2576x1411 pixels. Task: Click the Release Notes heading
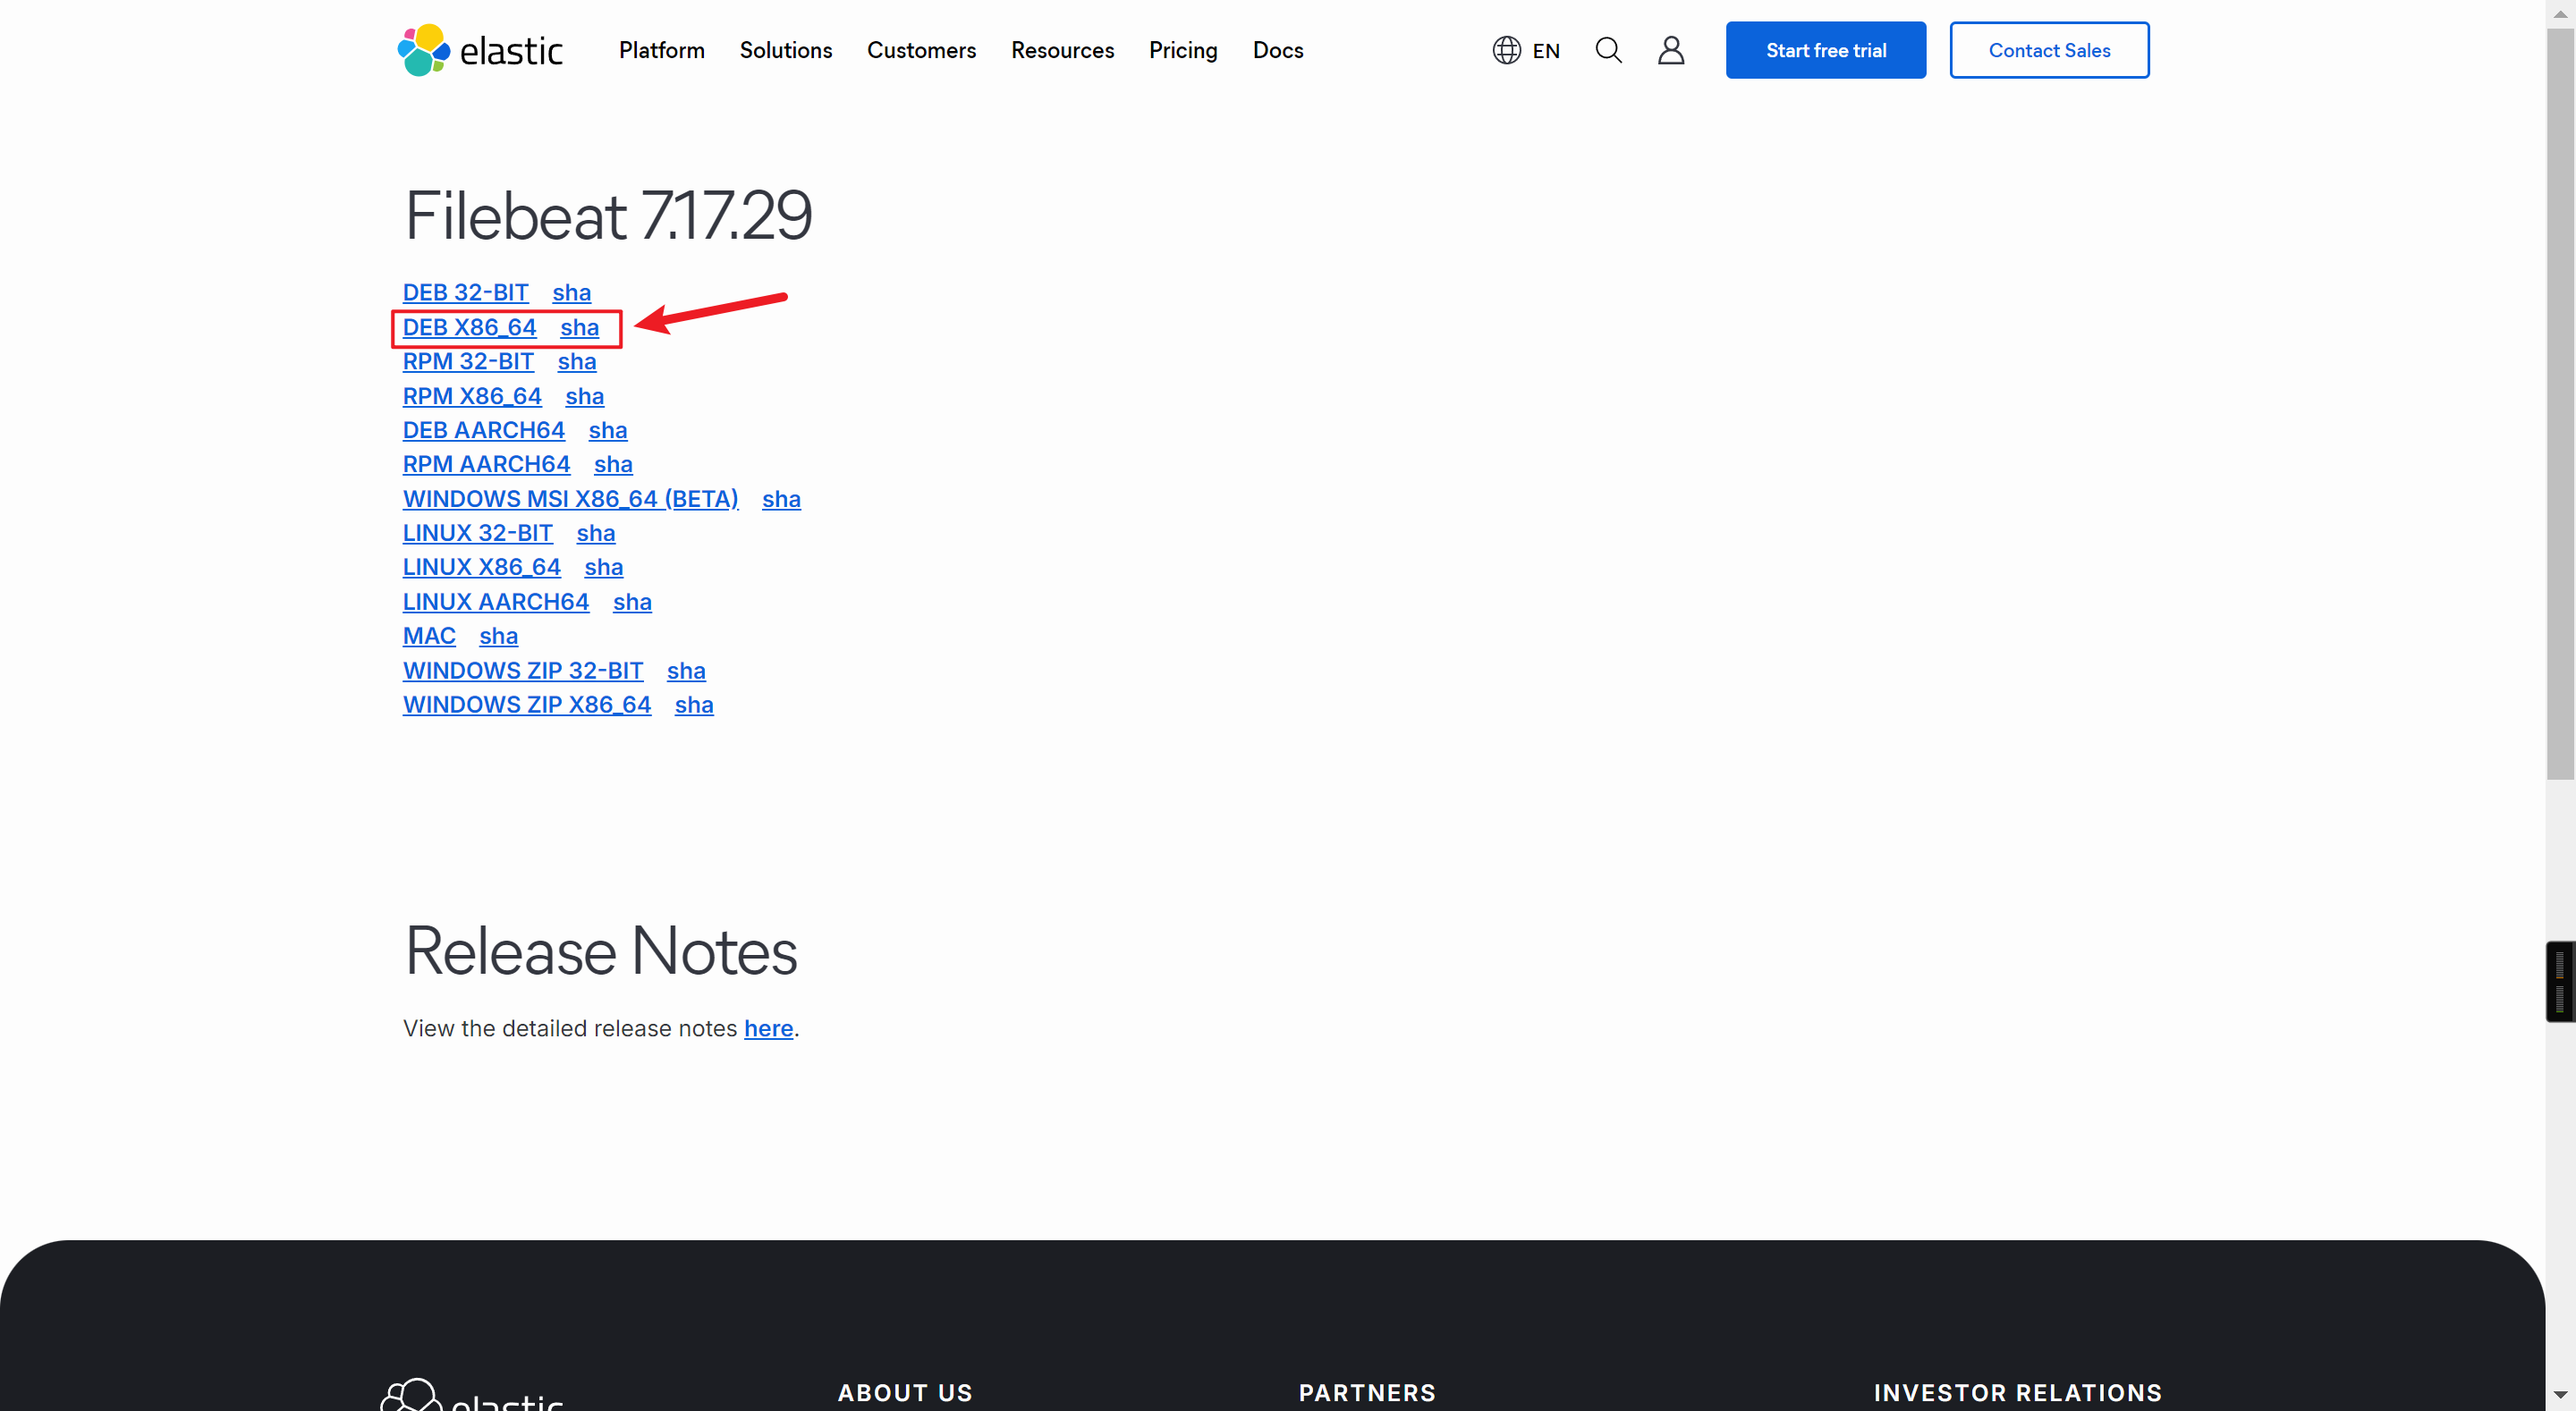pos(601,951)
